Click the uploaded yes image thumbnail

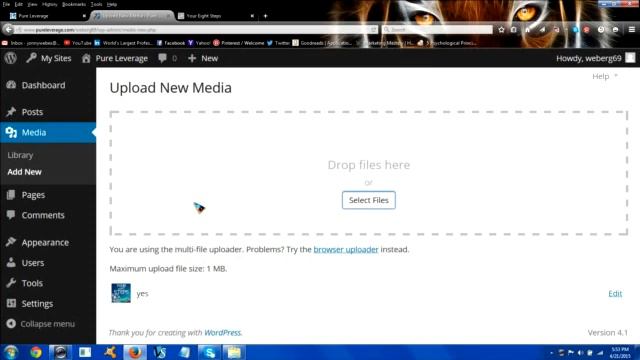click(x=121, y=293)
